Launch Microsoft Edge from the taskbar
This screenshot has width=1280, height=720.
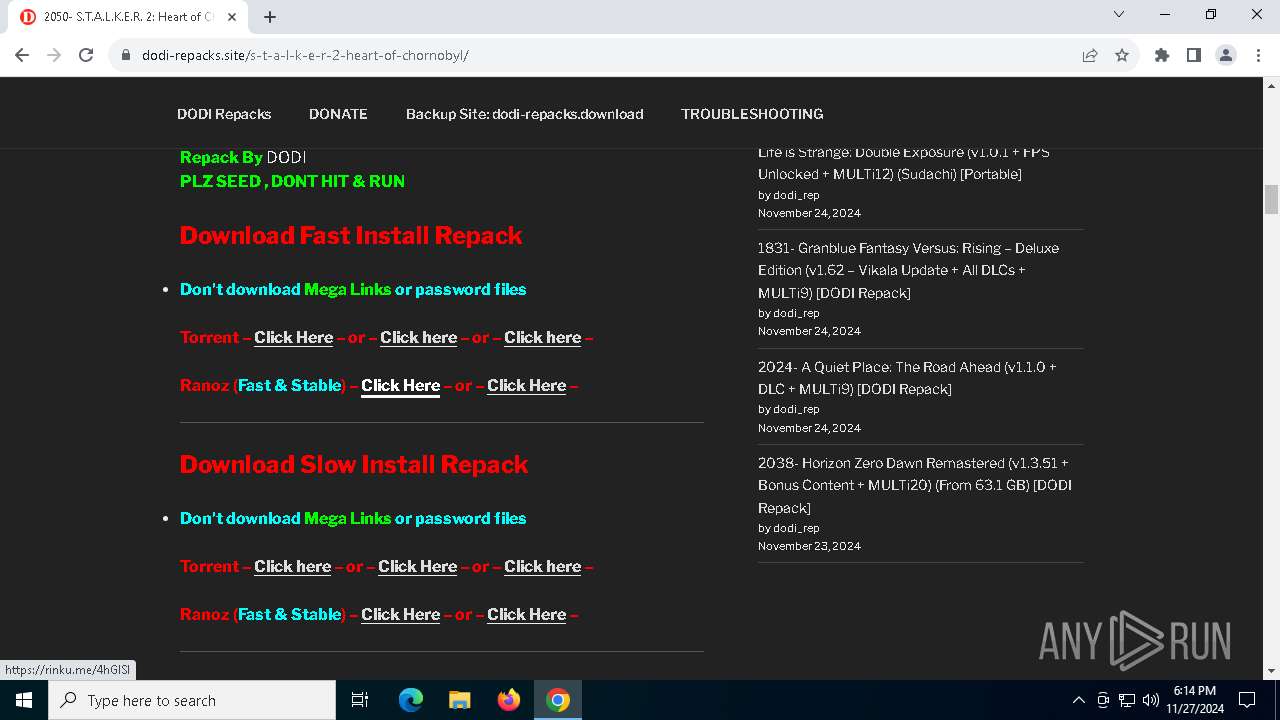(x=411, y=700)
